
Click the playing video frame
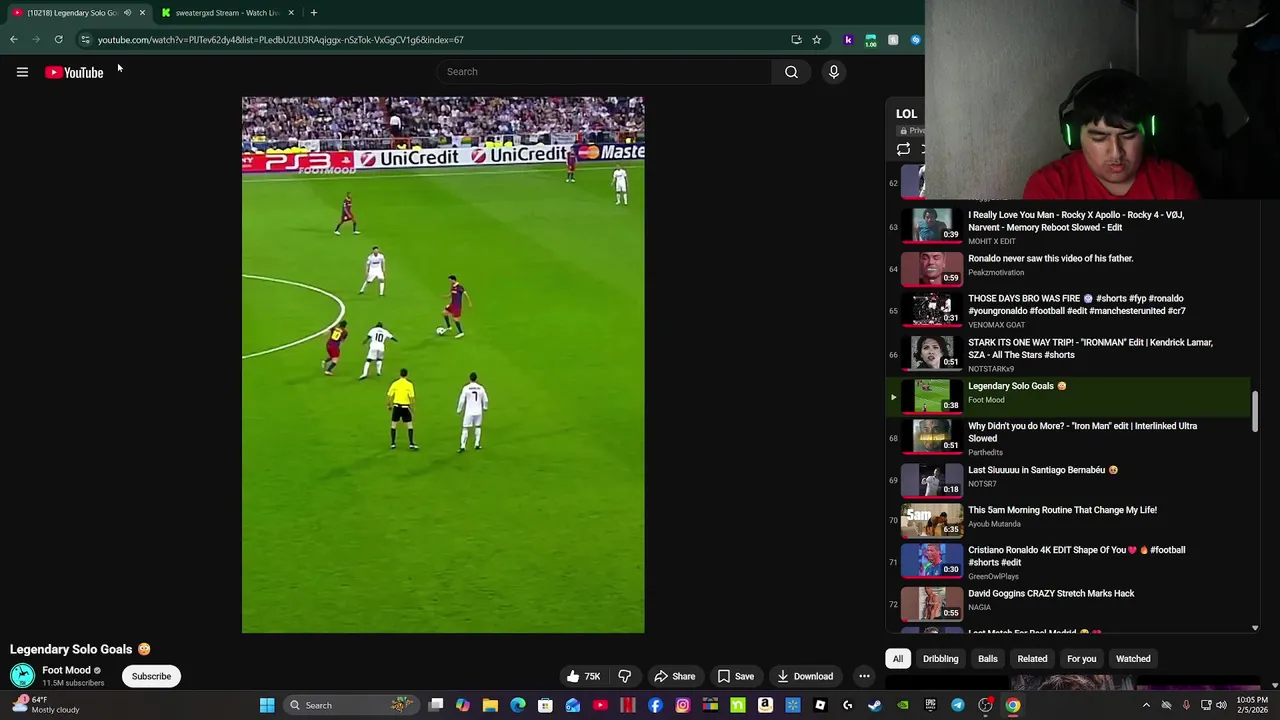[443, 365]
